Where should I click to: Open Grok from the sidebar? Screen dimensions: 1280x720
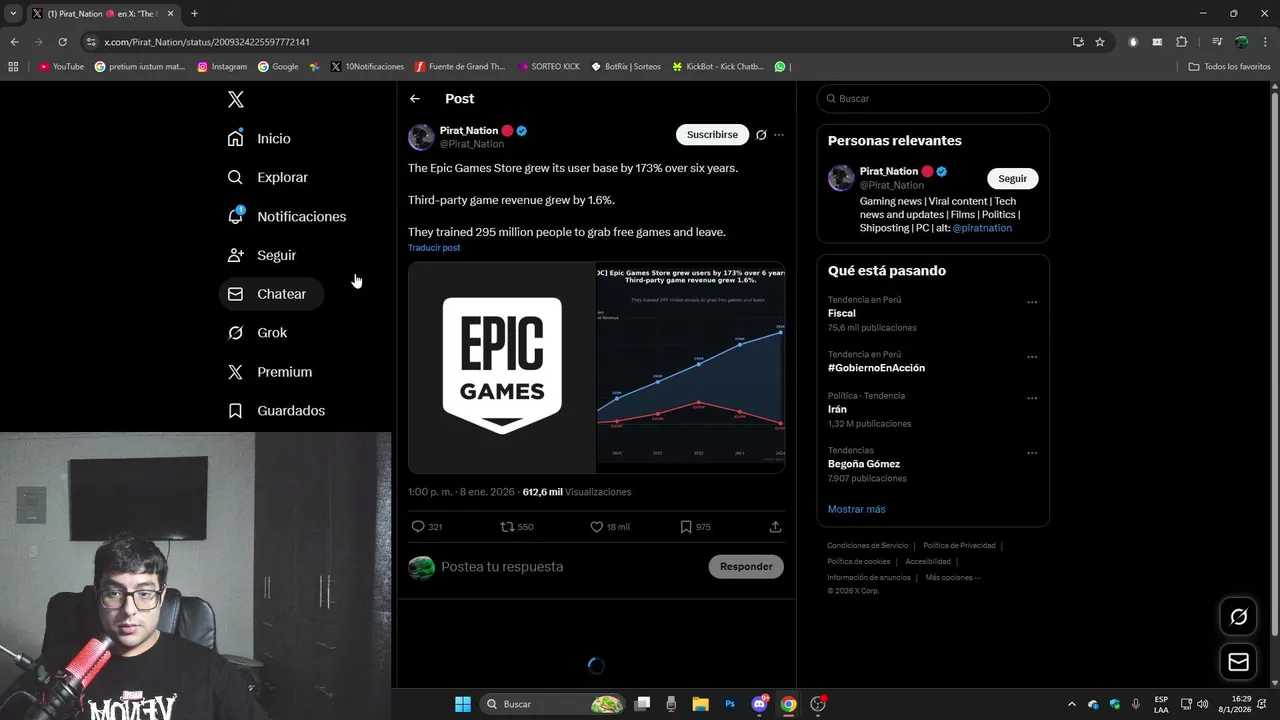[x=257, y=333]
